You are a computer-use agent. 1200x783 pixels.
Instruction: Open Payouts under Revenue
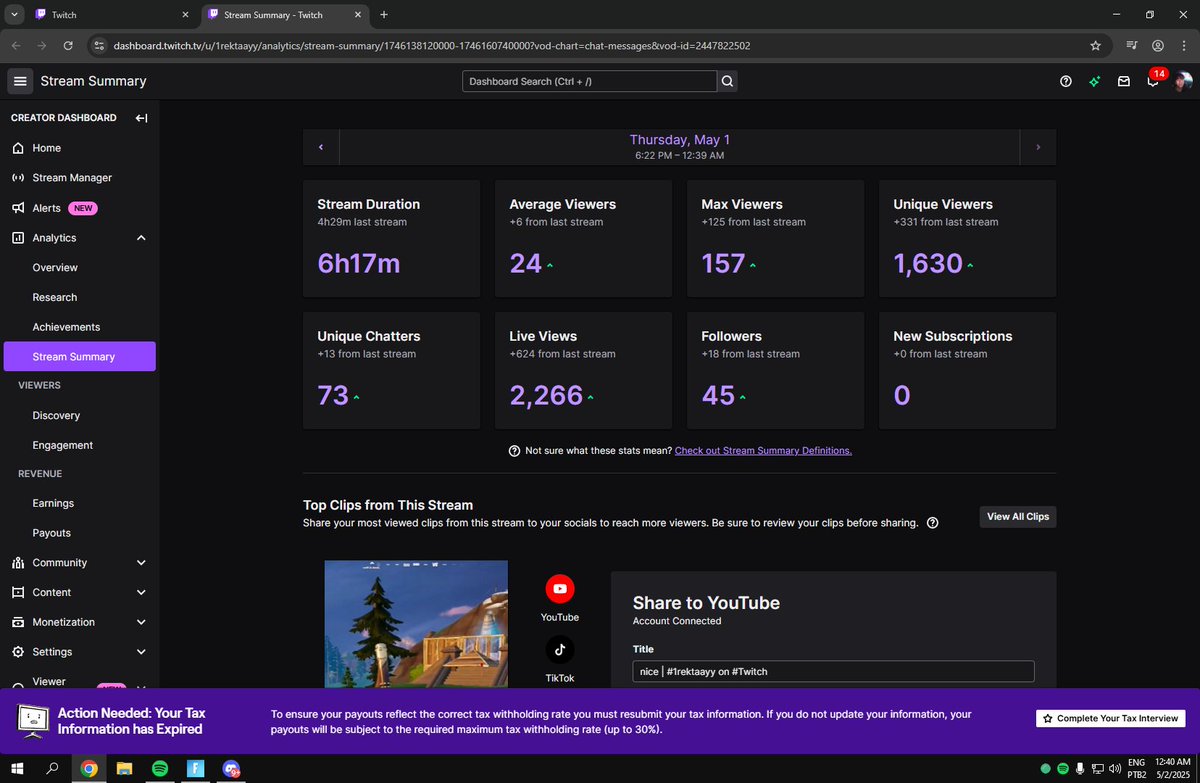(51, 533)
